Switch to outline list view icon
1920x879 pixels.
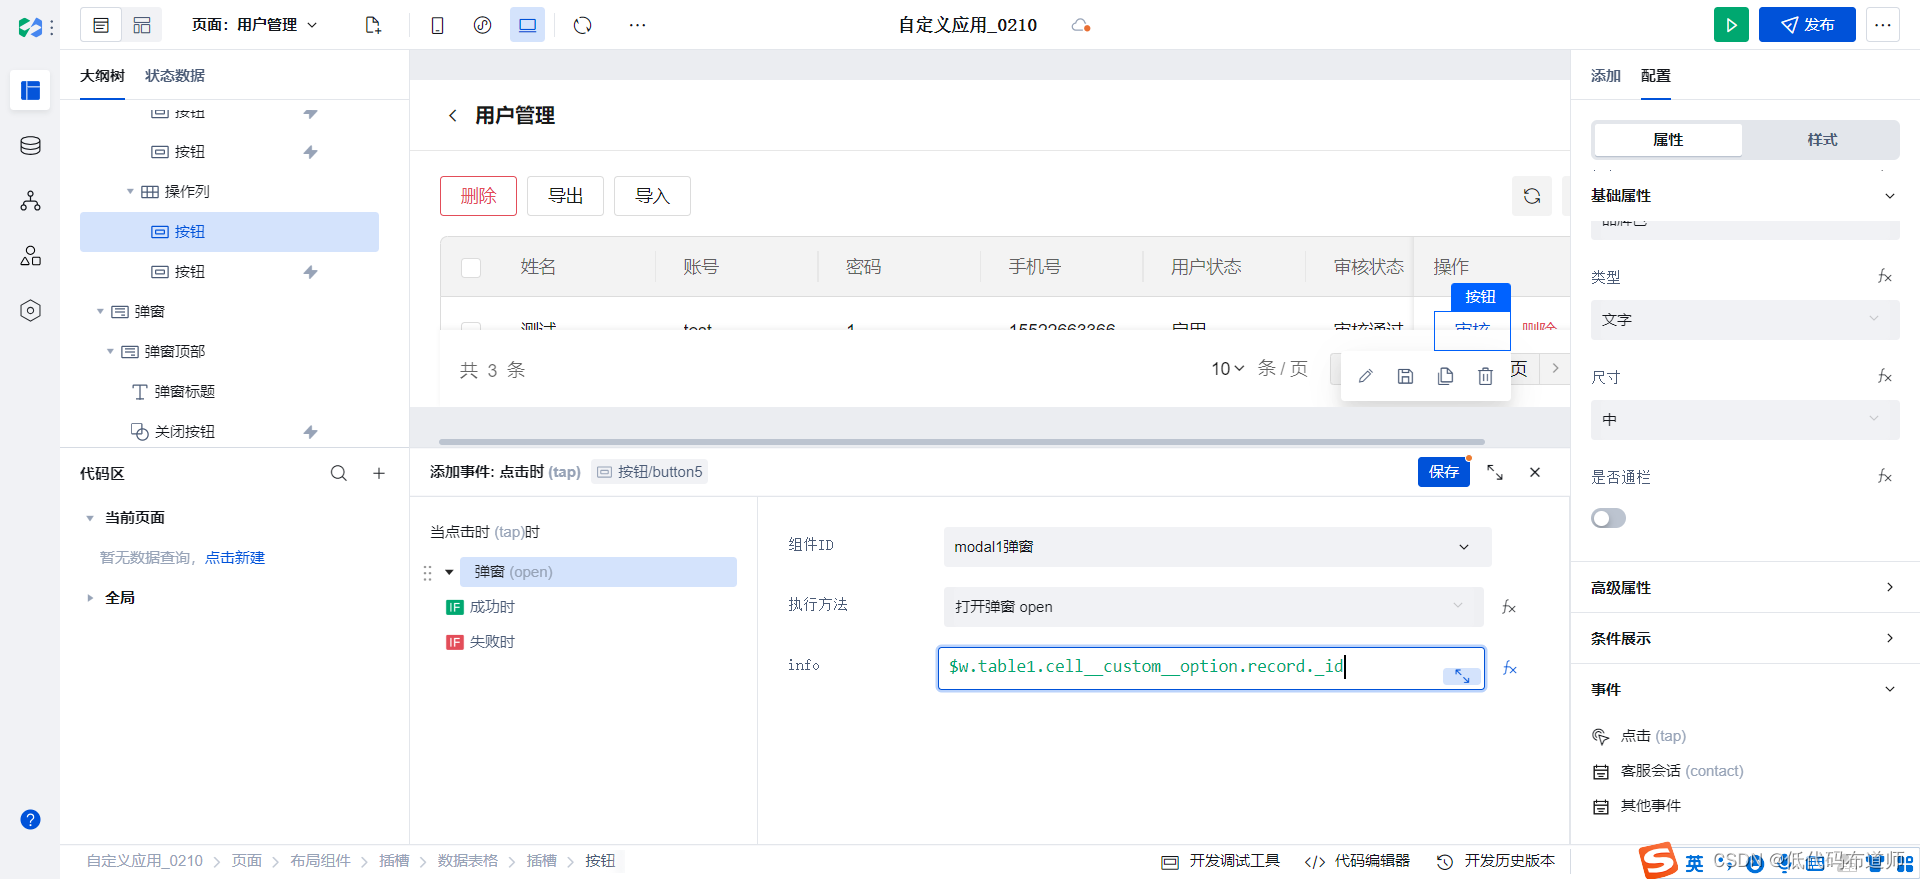click(101, 25)
